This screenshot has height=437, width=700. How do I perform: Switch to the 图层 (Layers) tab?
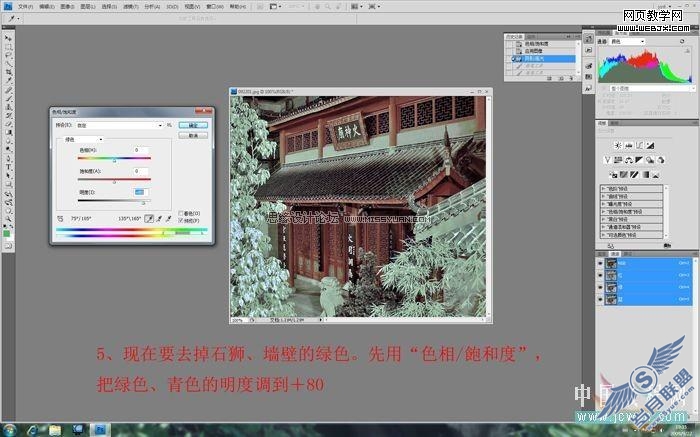[602, 254]
